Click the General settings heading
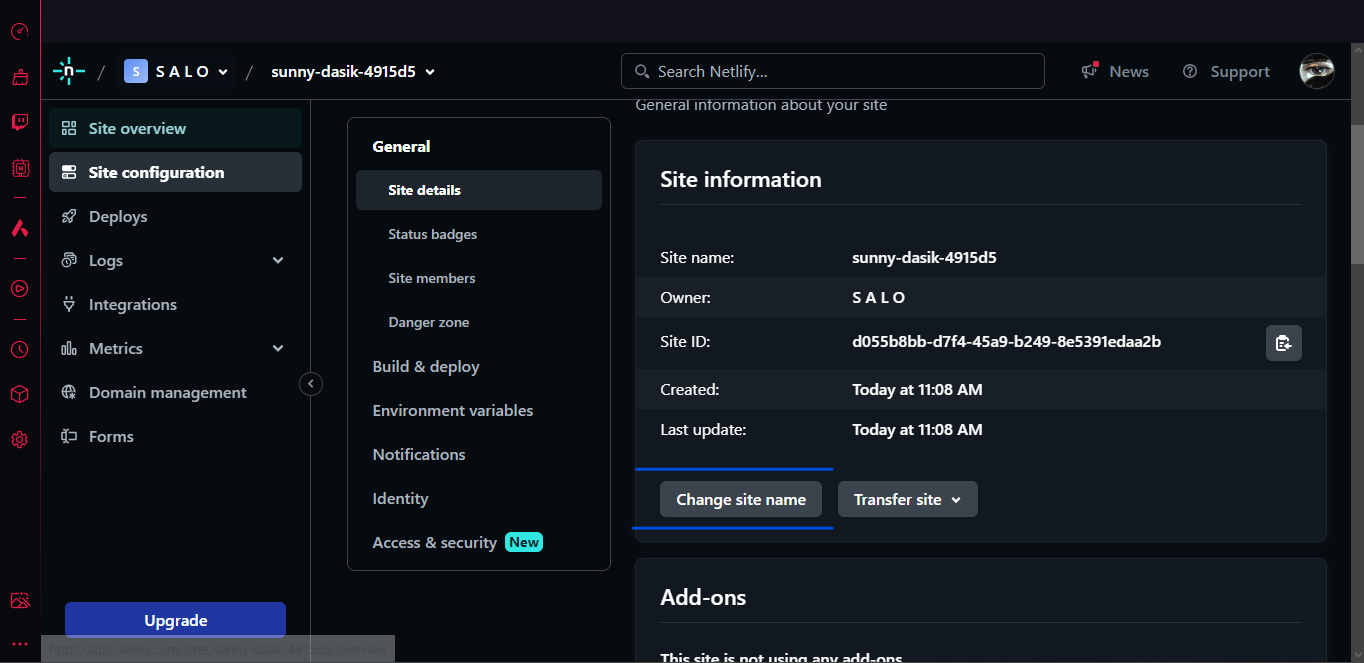Screen dimensions: 1364x663 coord(401,146)
